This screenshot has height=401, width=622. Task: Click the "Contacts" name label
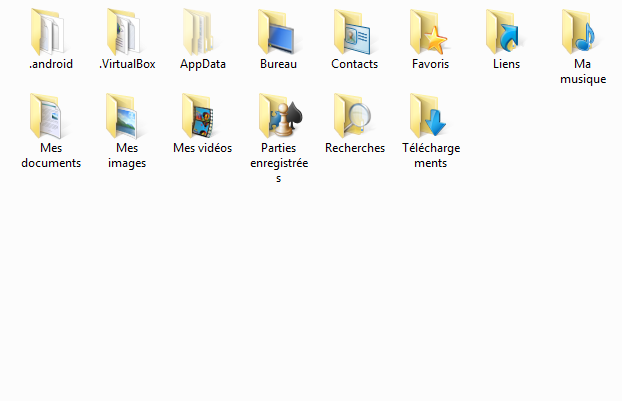(355, 64)
